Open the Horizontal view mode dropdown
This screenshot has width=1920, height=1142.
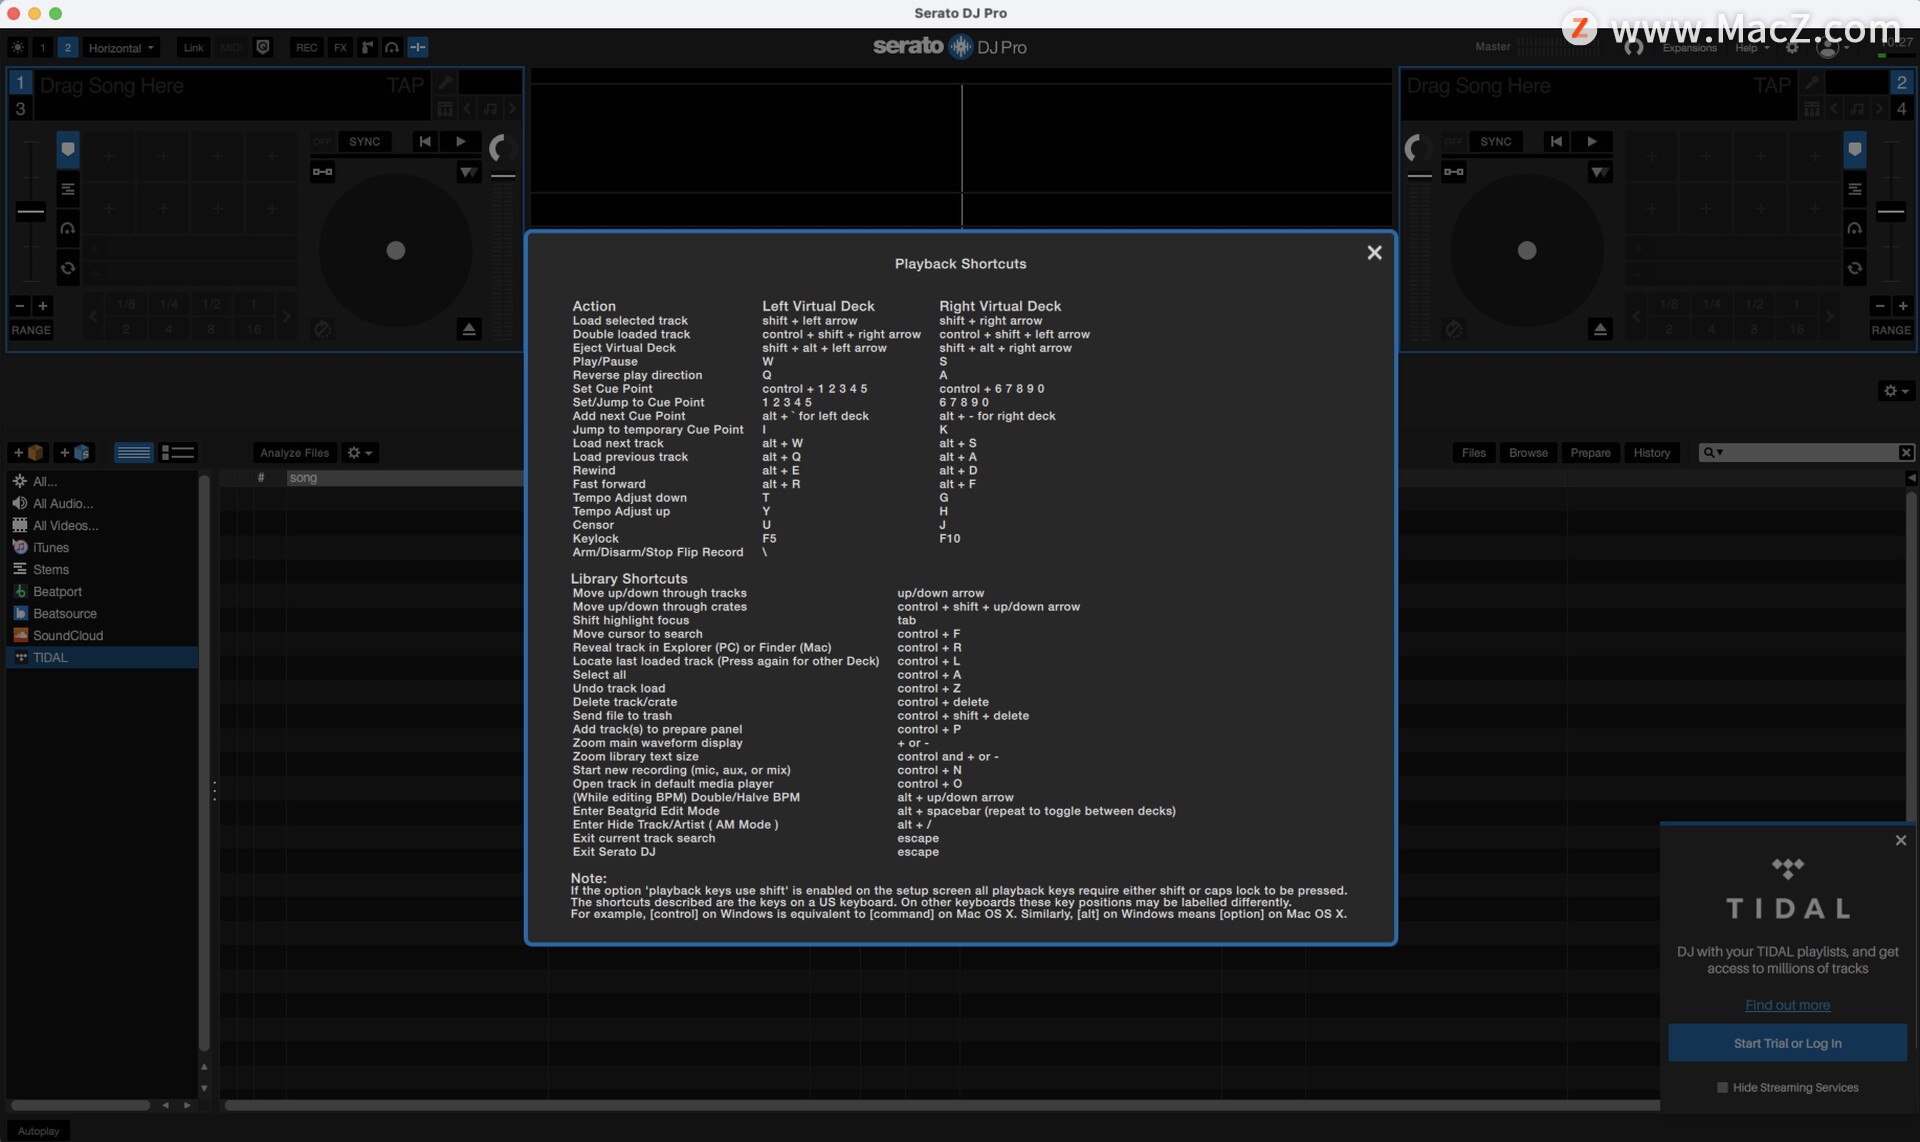pos(121,47)
